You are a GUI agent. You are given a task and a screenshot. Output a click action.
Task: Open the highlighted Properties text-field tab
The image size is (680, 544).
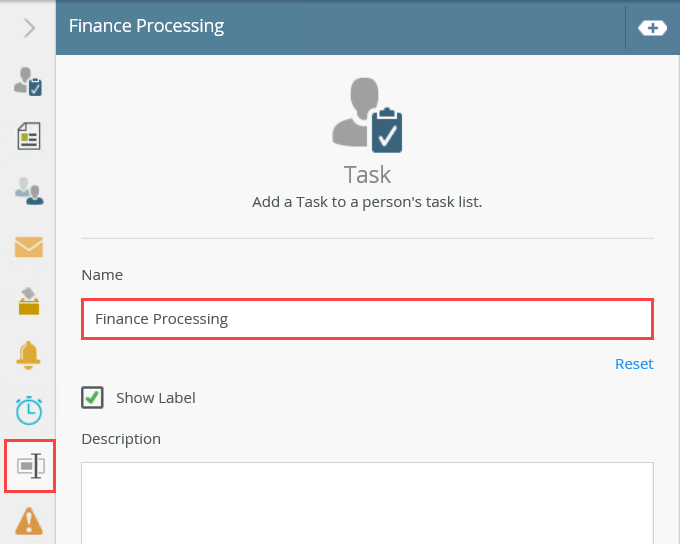click(x=30, y=466)
